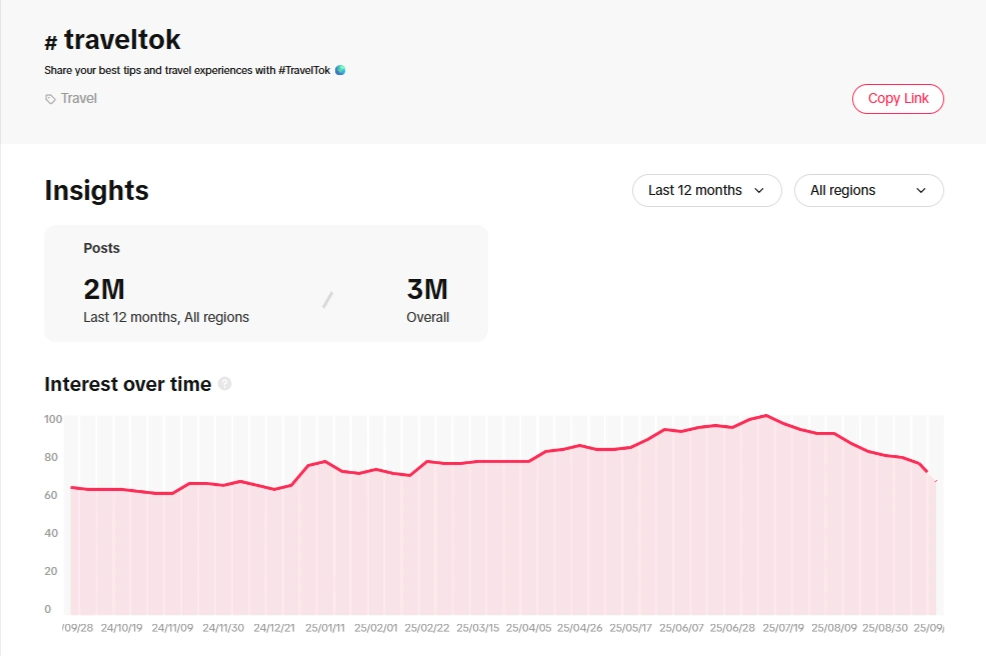Select the 24/11/09 date axis label
The height and width of the screenshot is (656, 986).
(170, 628)
